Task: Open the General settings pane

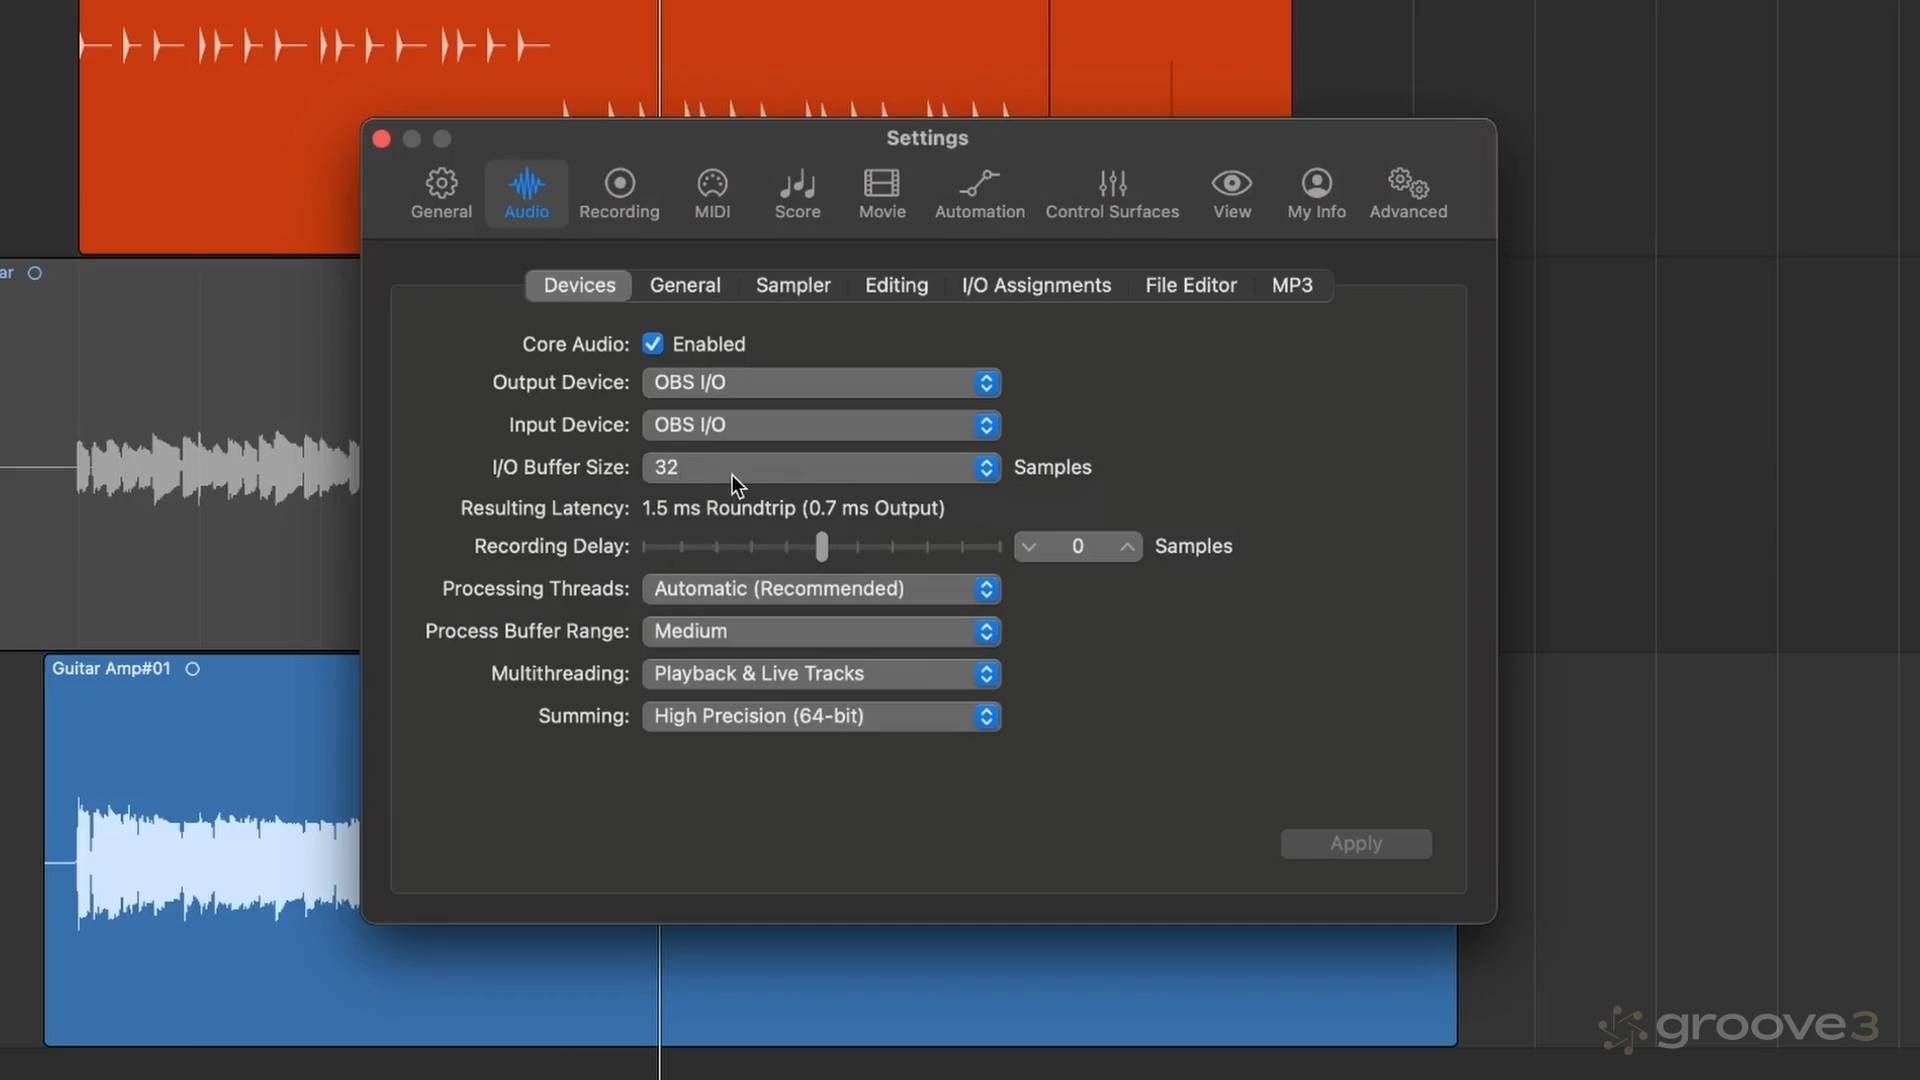Action: tap(441, 193)
